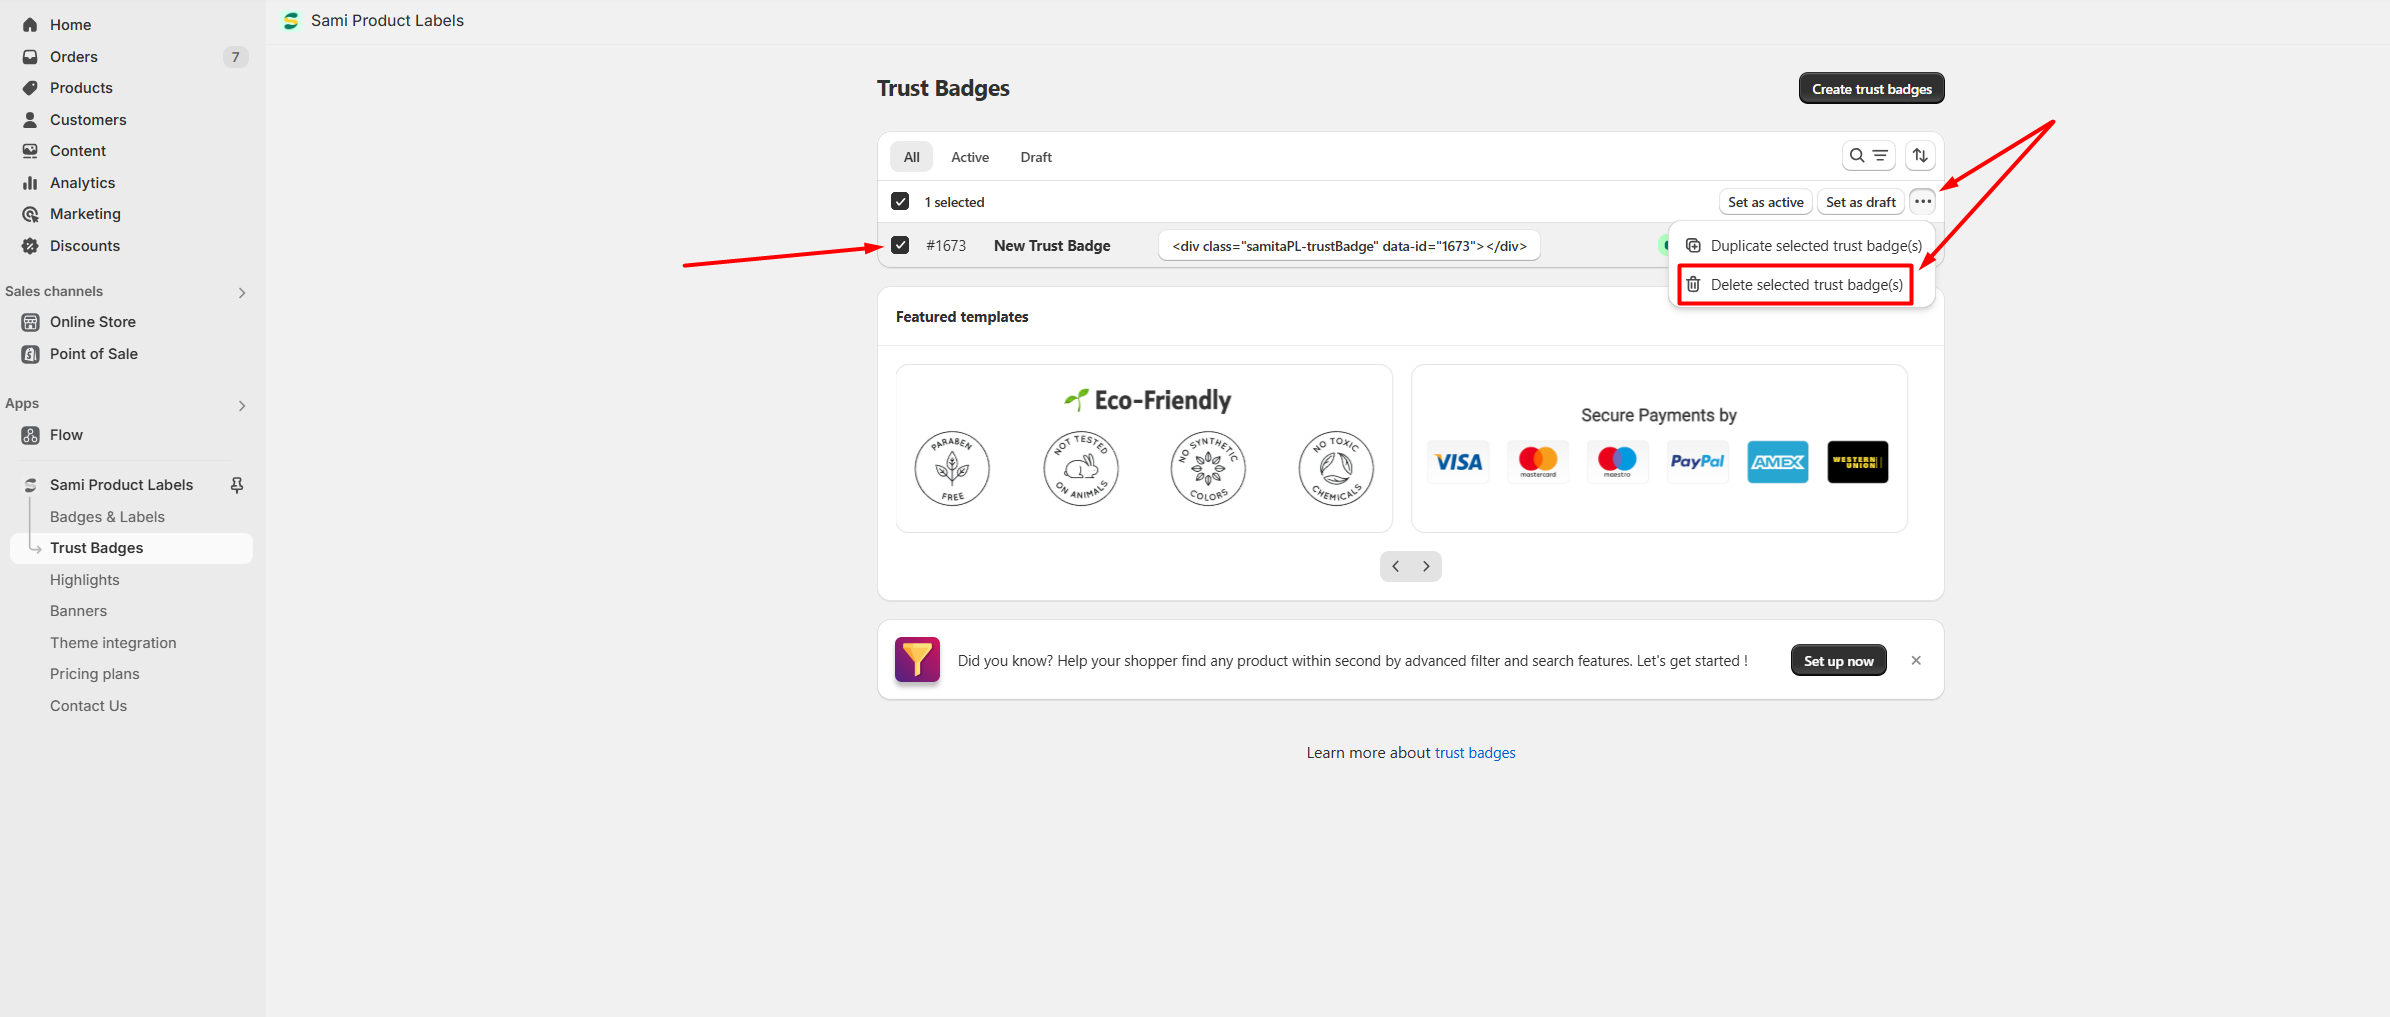Click the Flow app icon

click(x=31, y=435)
